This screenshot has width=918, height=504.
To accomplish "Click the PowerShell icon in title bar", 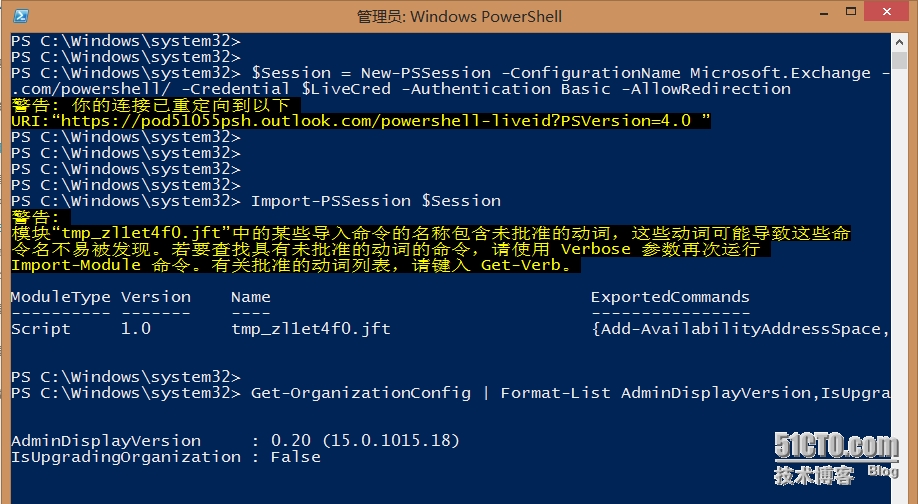I will (x=20, y=16).
